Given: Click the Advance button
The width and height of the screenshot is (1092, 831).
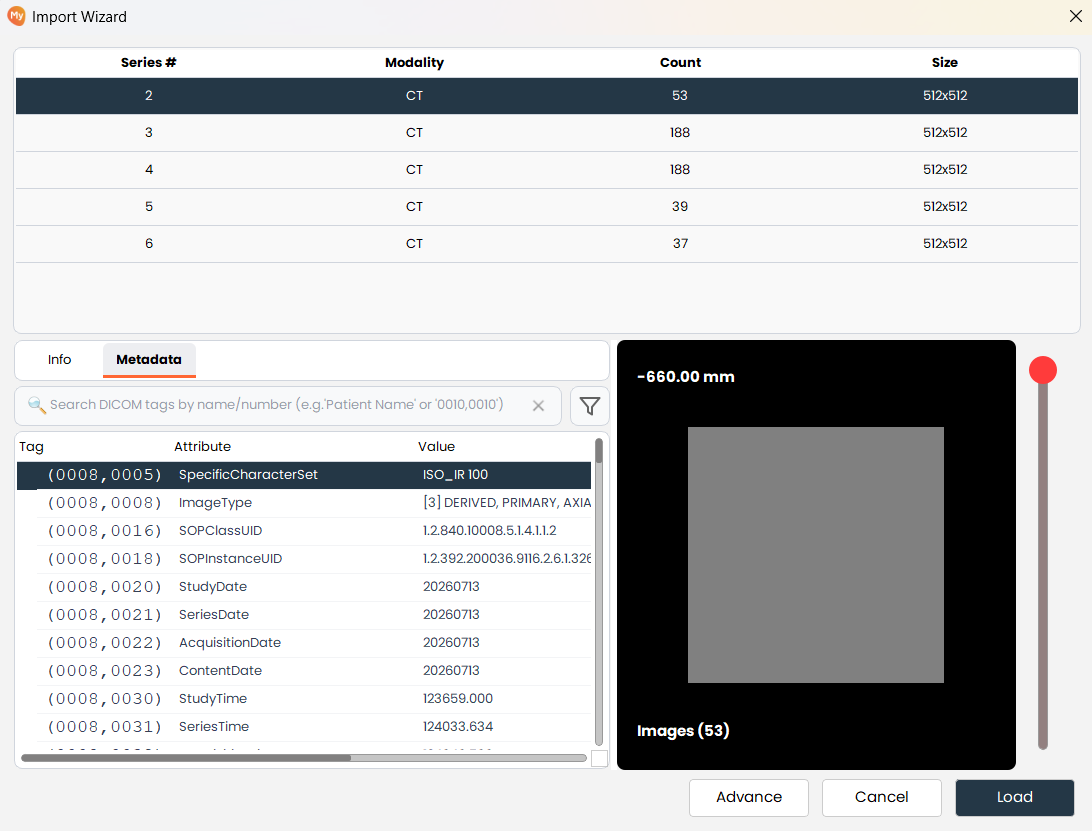Looking at the screenshot, I should coord(749,797).
